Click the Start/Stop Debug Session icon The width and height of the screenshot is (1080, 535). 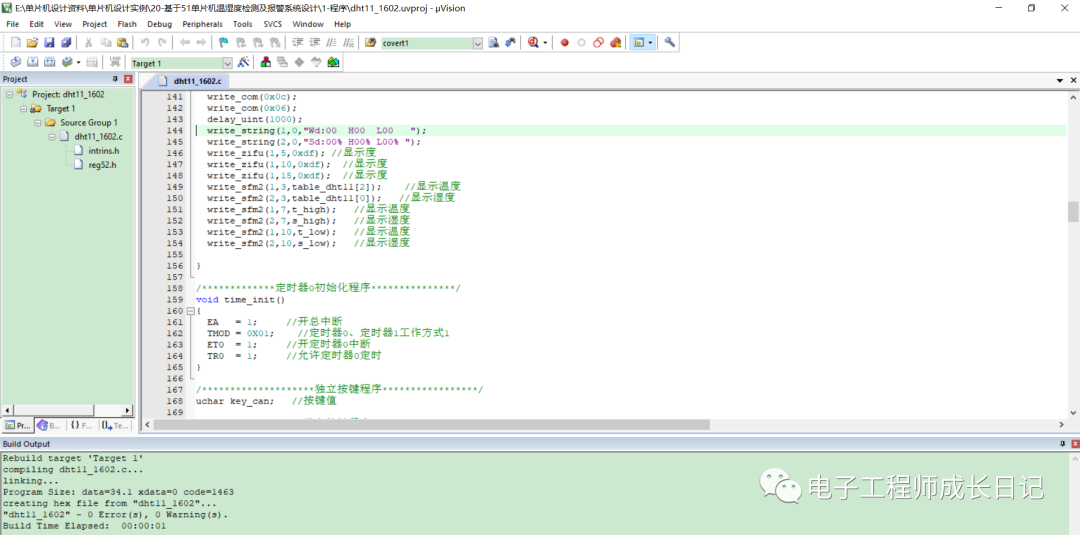(x=534, y=43)
